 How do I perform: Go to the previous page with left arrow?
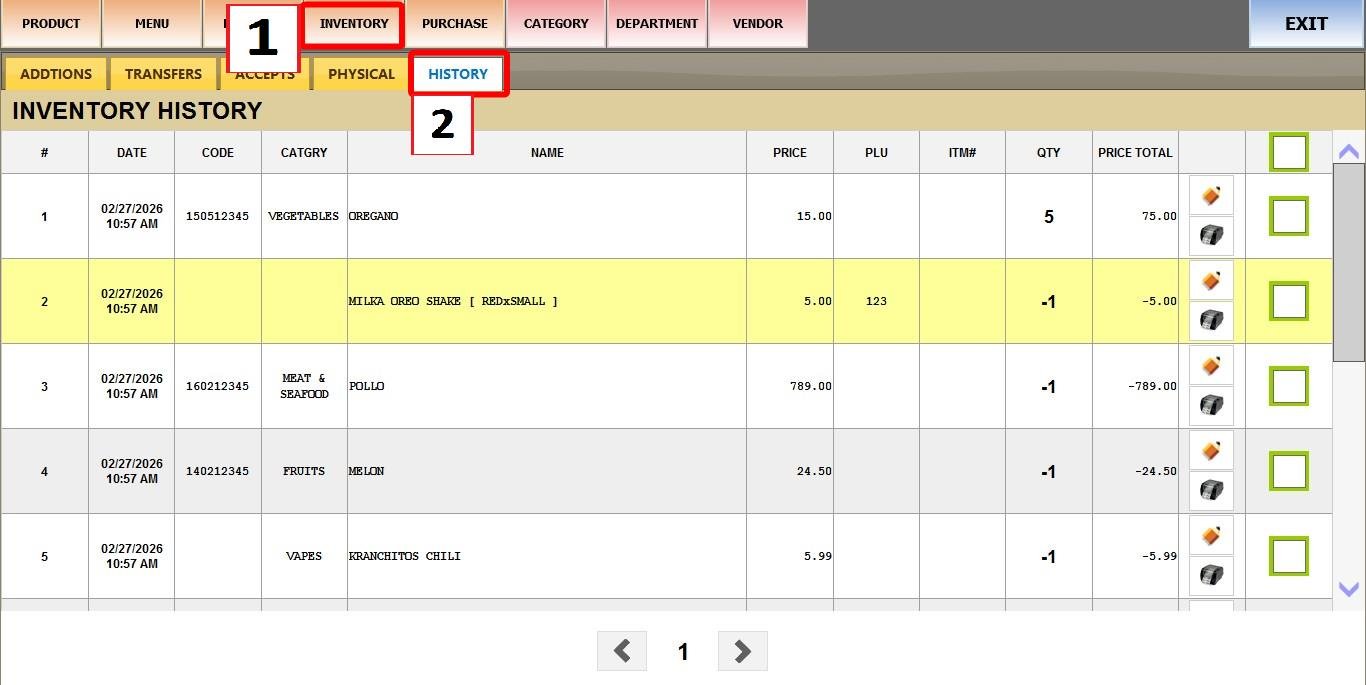622,652
